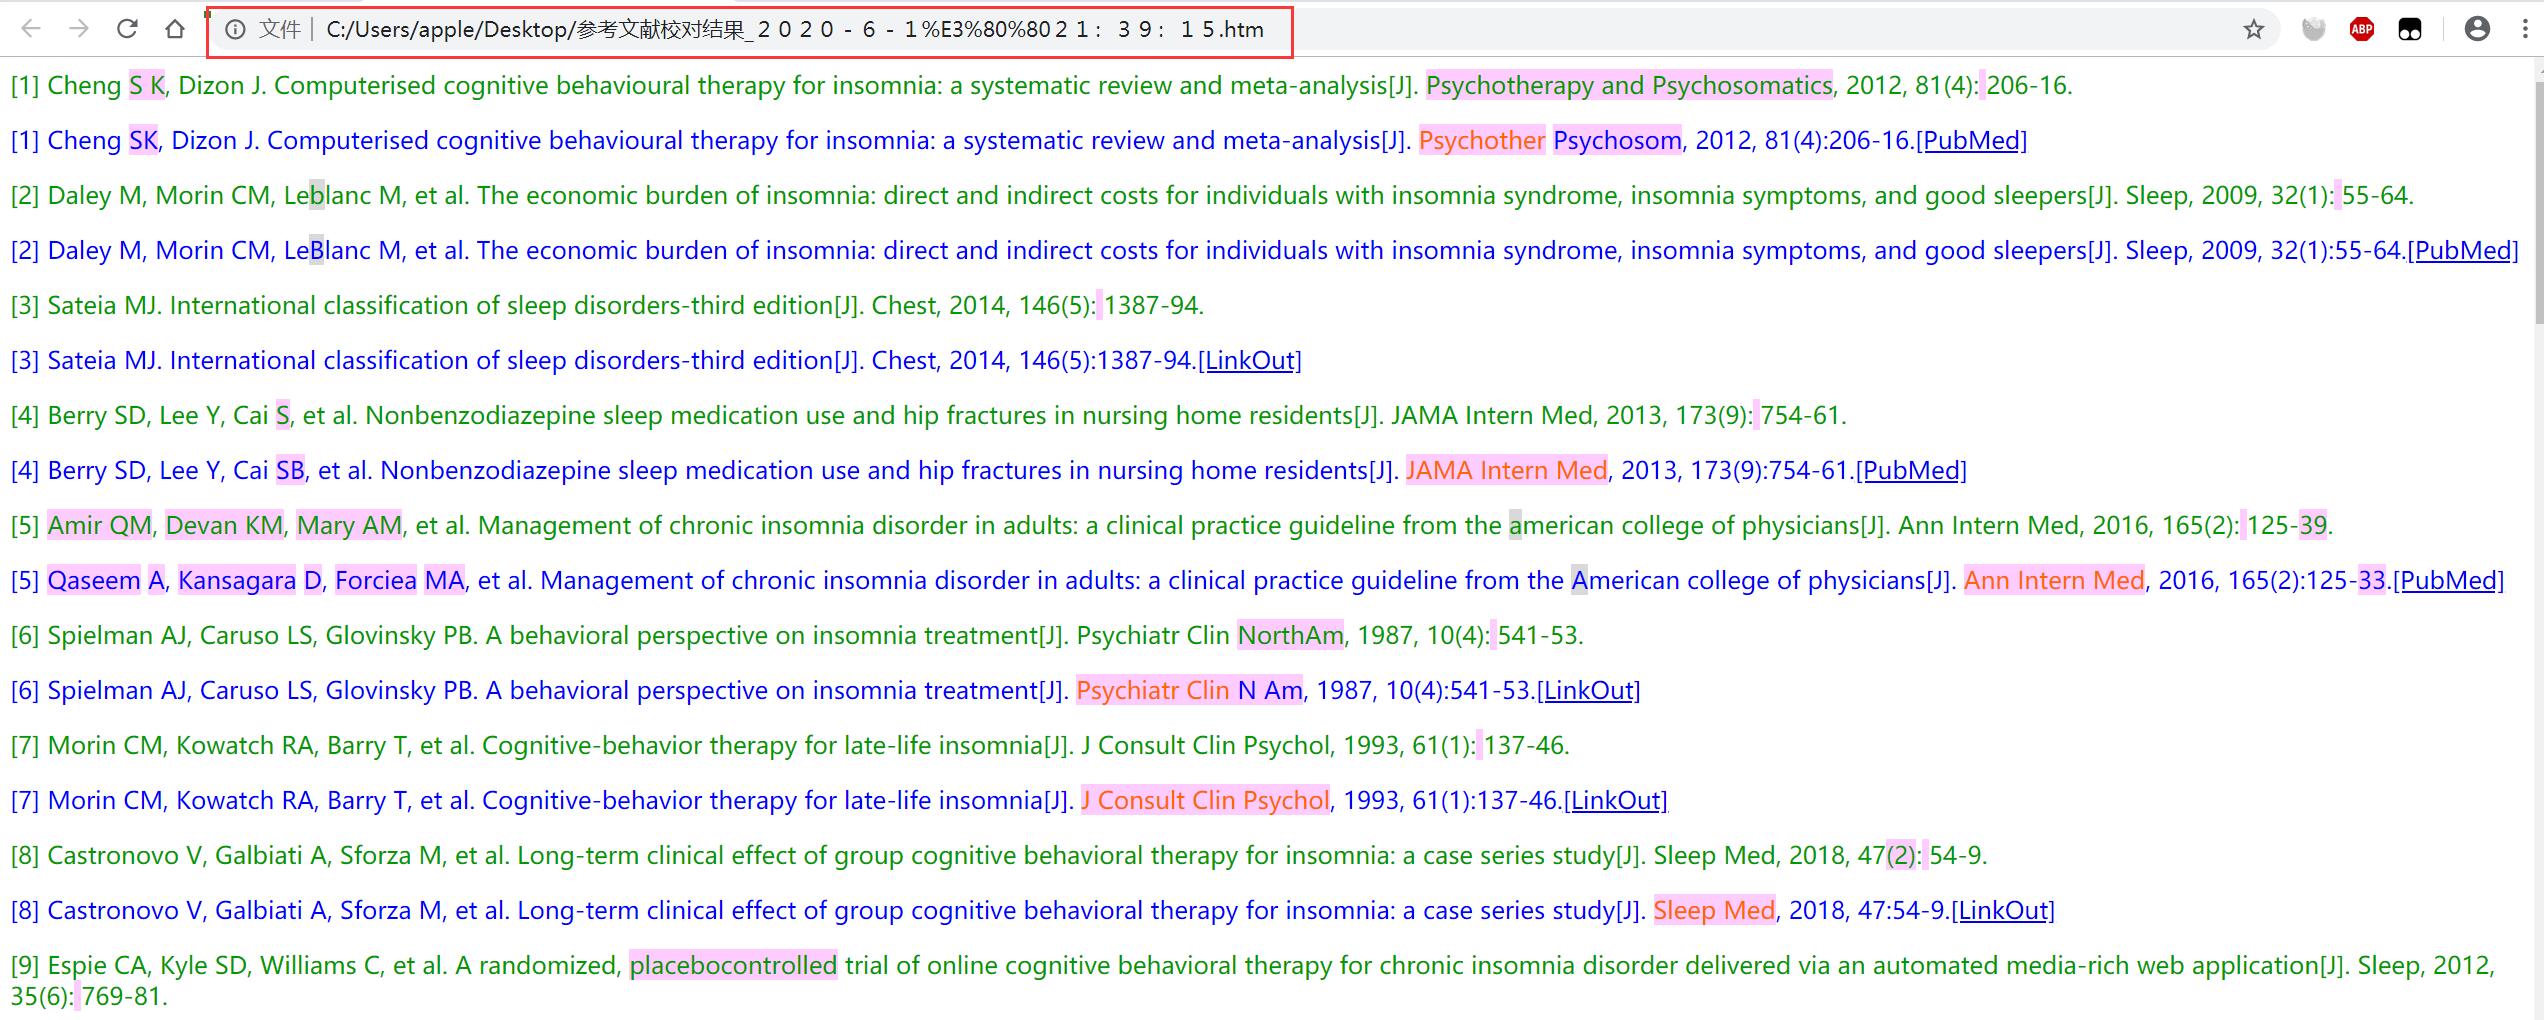Open PubMed link for reference 4
The height and width of the screenshot is (1020, 2544).
point(1911,471)
